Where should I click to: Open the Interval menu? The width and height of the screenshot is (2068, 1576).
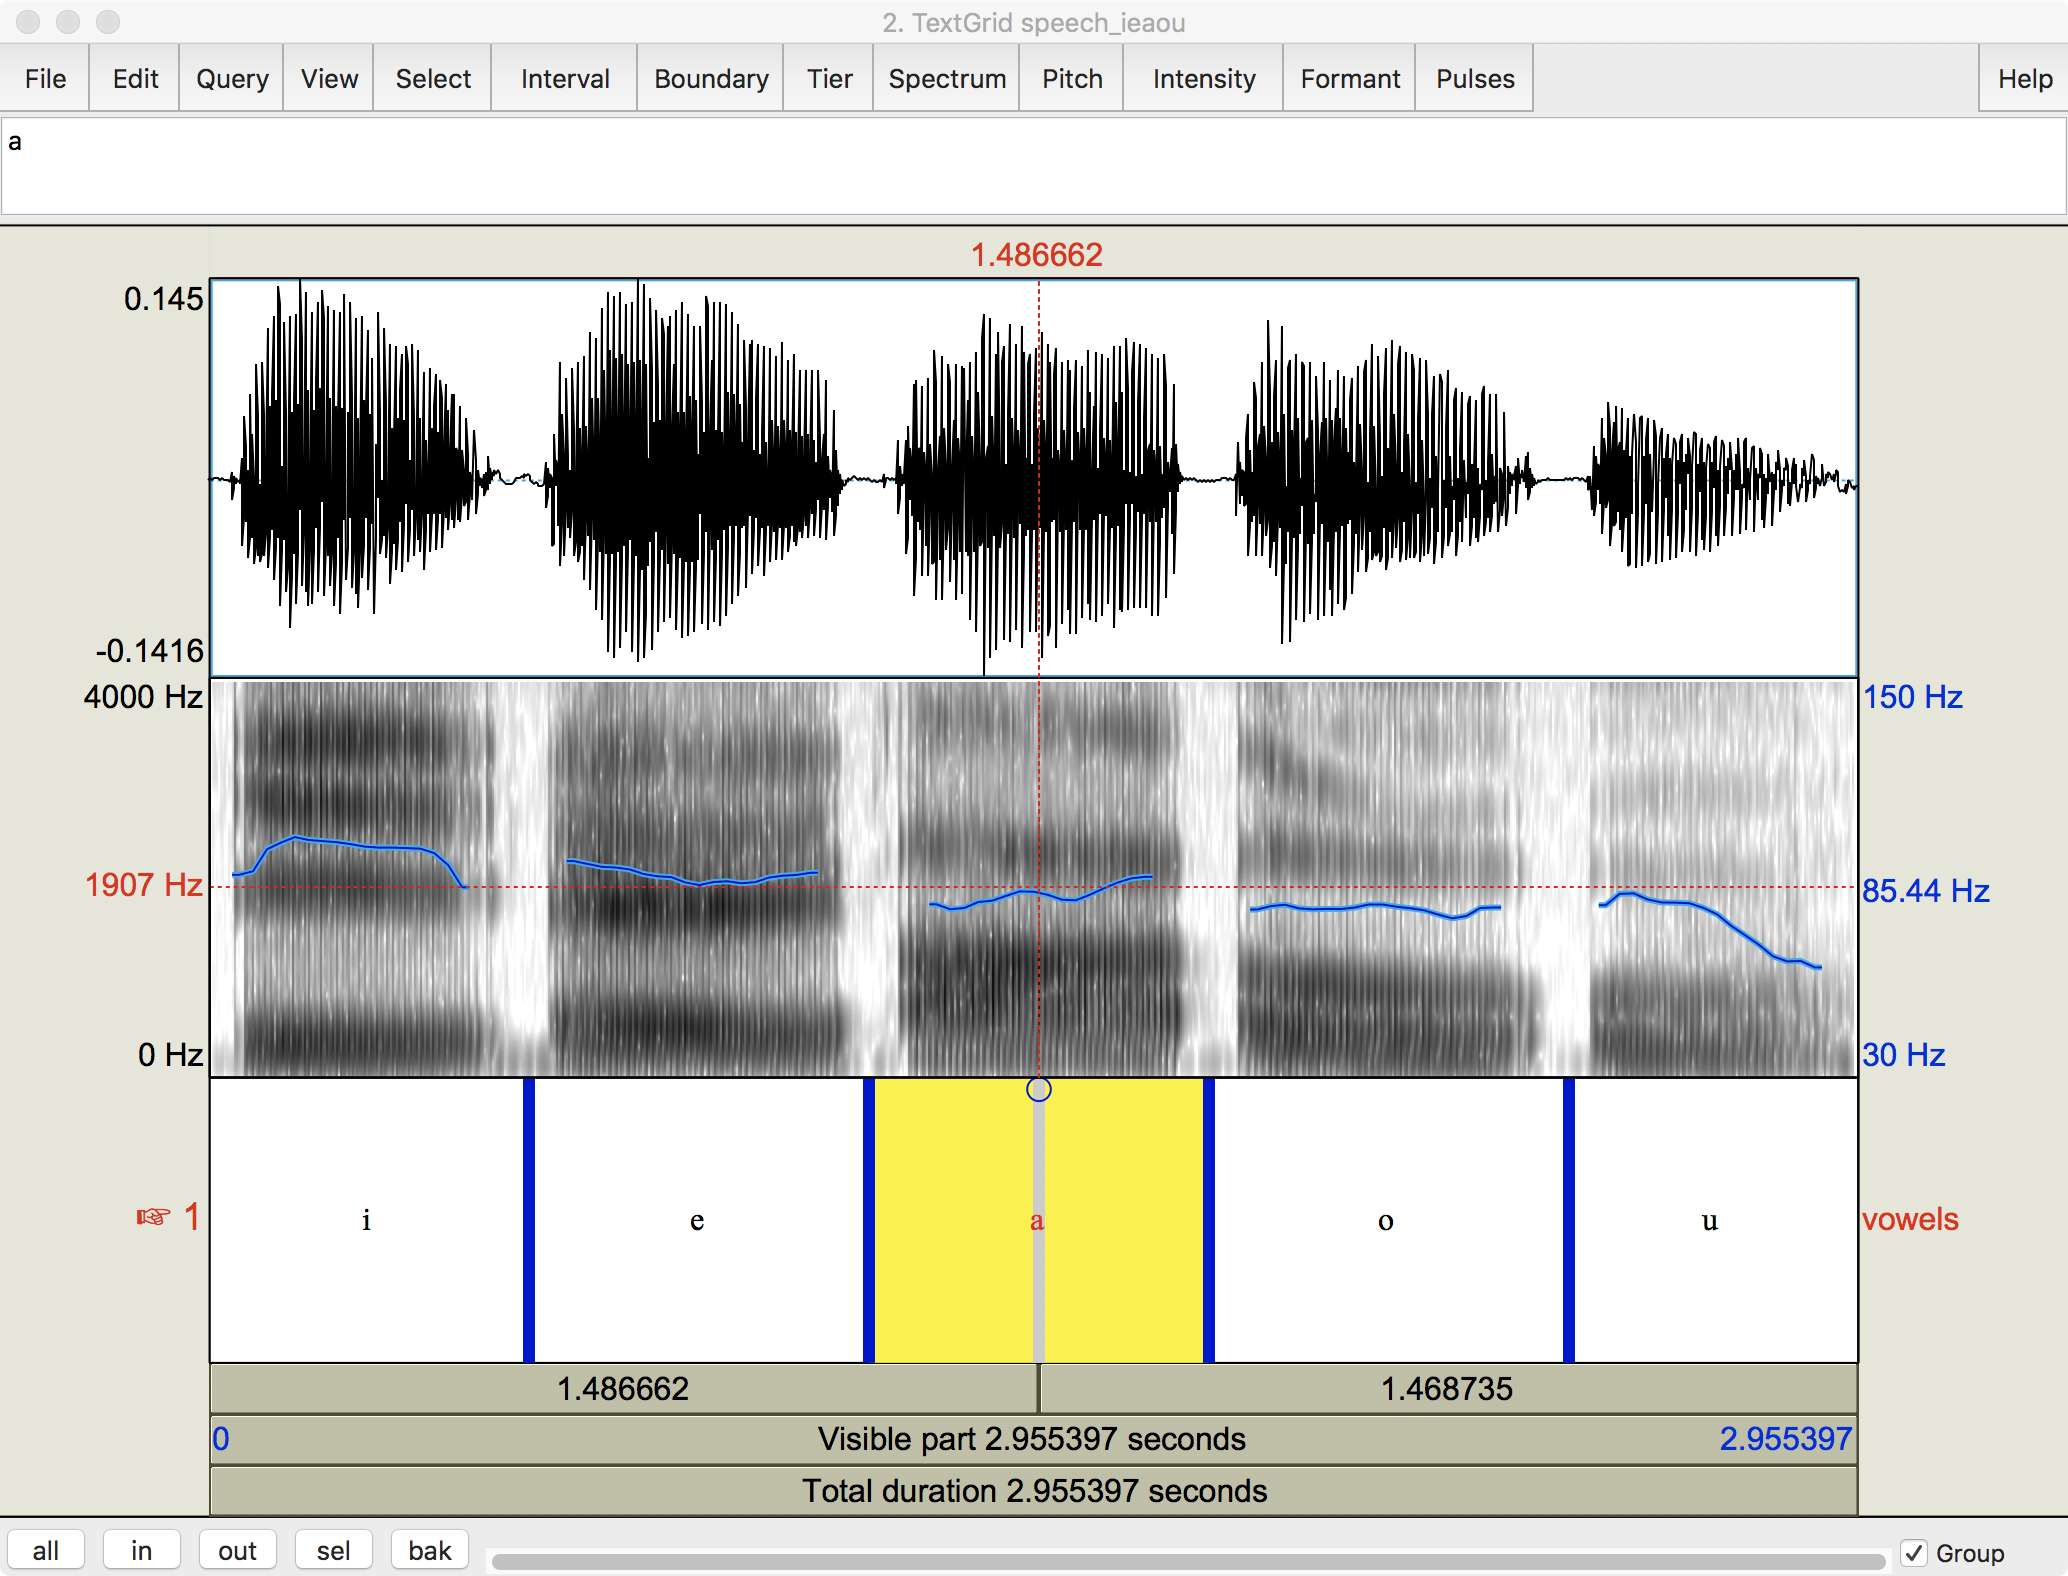tap(565, 79)
